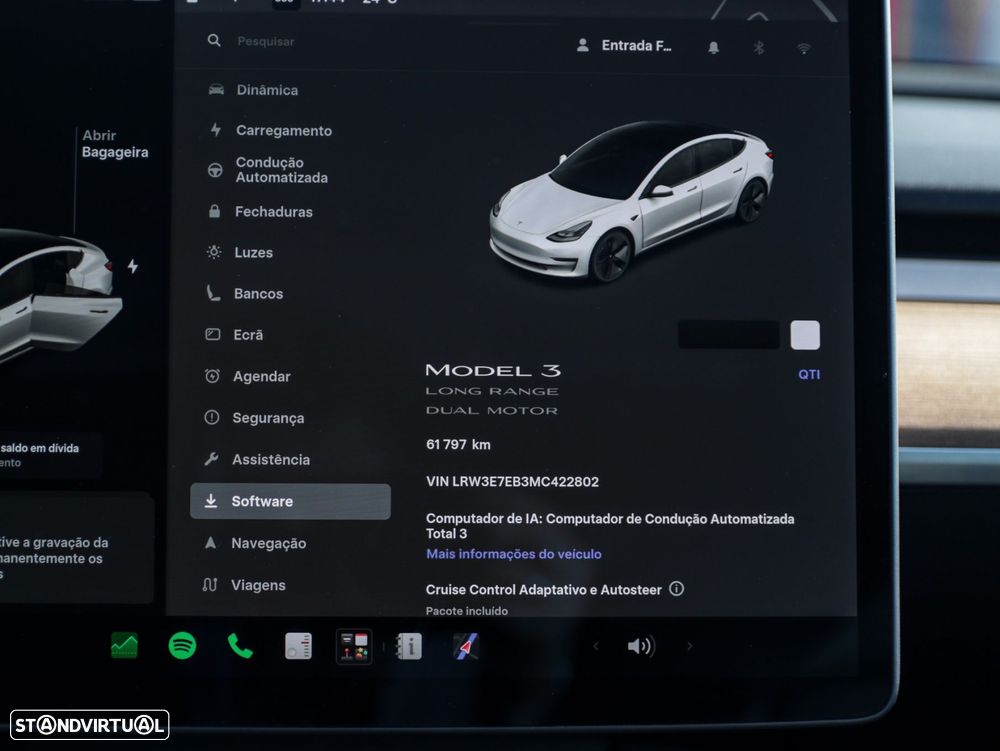The height and width of the screenshot is (751, 1000).
Task: Tap Abrir Bagageira trunk button
Action: click(x=115, y=144)
